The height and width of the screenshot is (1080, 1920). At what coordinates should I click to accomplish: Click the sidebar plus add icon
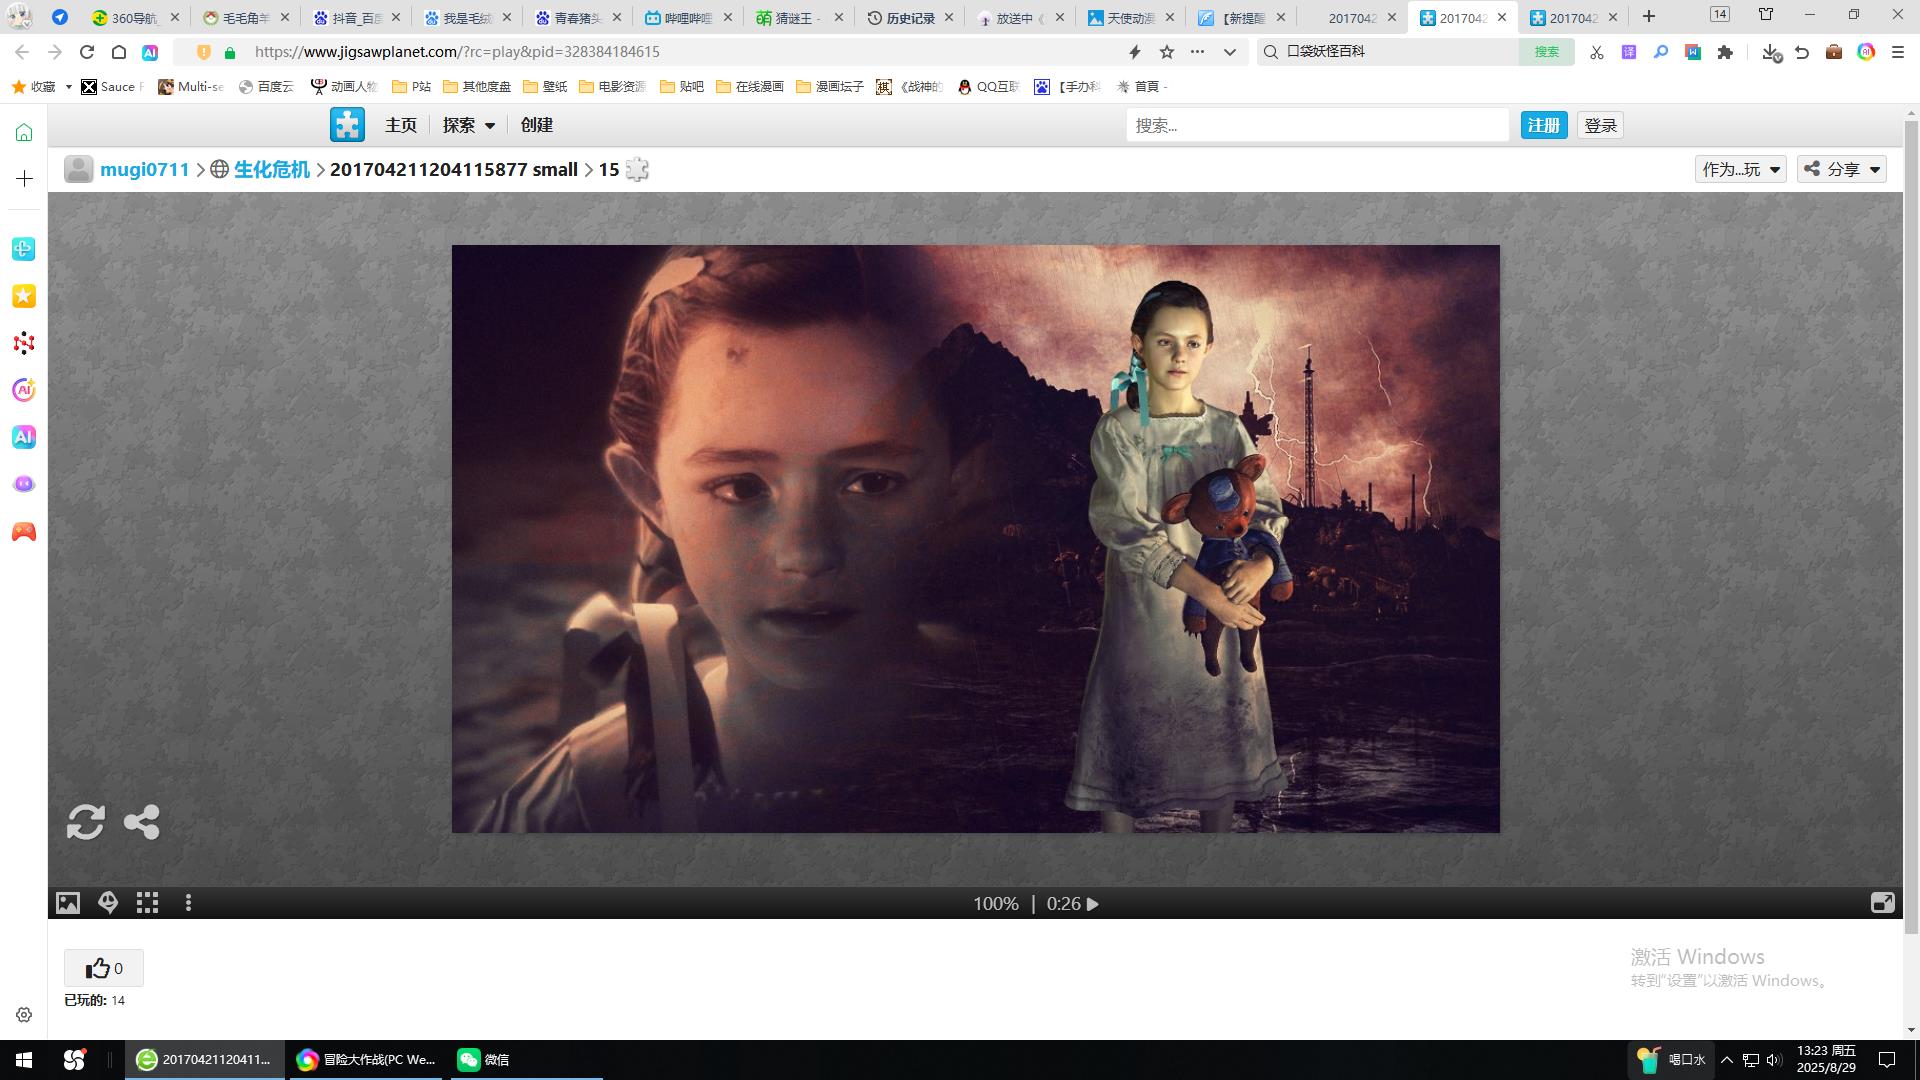point(24,178)
